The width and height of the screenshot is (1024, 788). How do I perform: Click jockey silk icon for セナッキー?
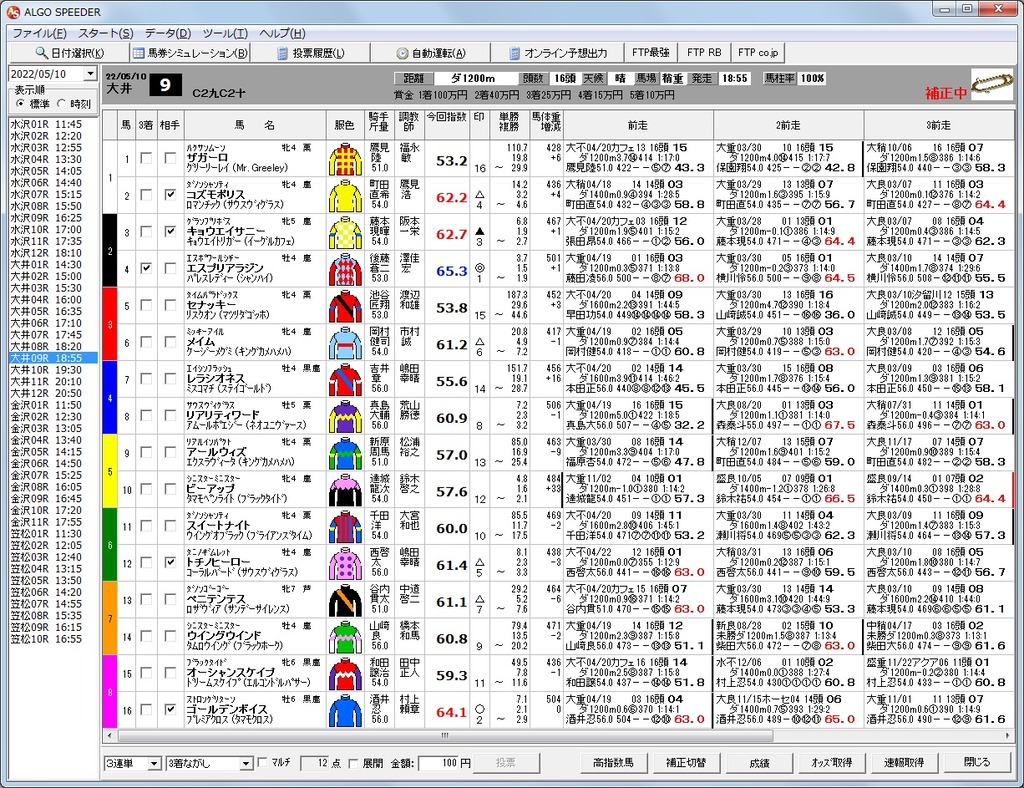coord(345,306)
